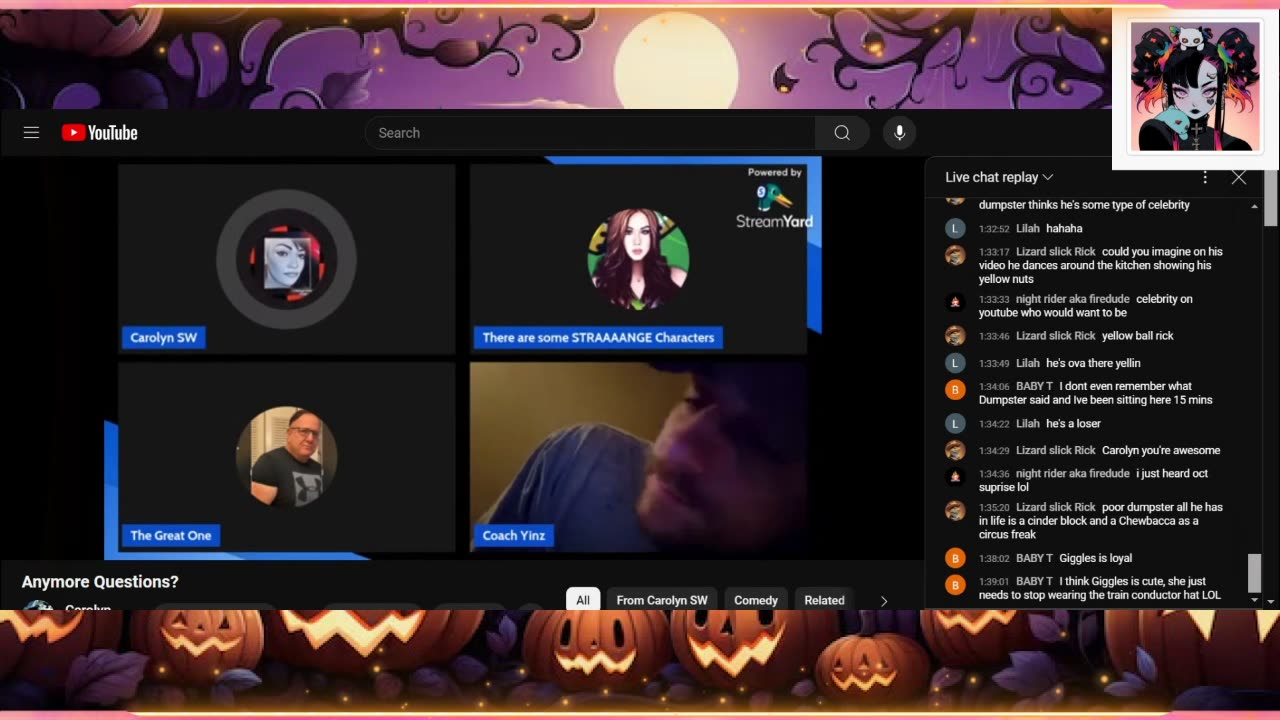Click Lilah avatar beside 'he's a loser'
Screen dimensions: 1280x720
(955, 423)
